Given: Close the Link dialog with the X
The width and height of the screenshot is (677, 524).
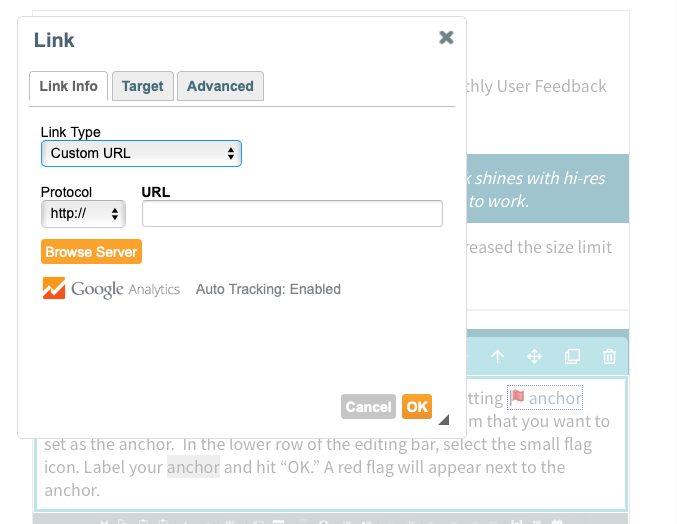Looking at the screenshot, I should [446, 38].
